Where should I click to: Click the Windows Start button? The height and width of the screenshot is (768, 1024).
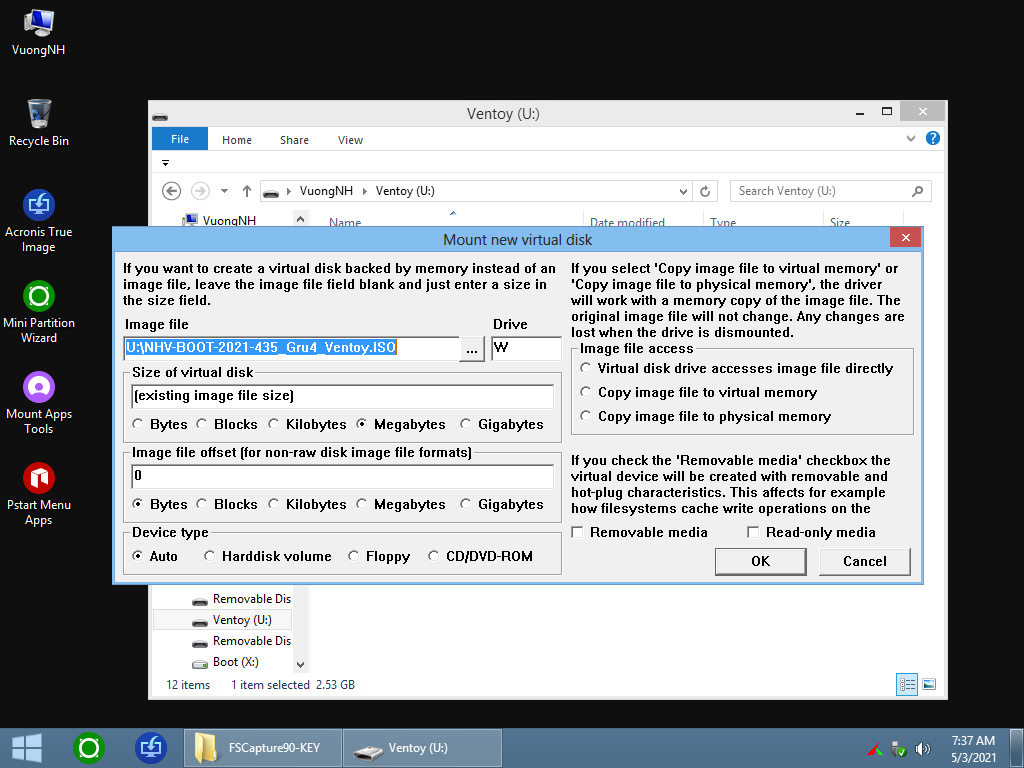27,748
